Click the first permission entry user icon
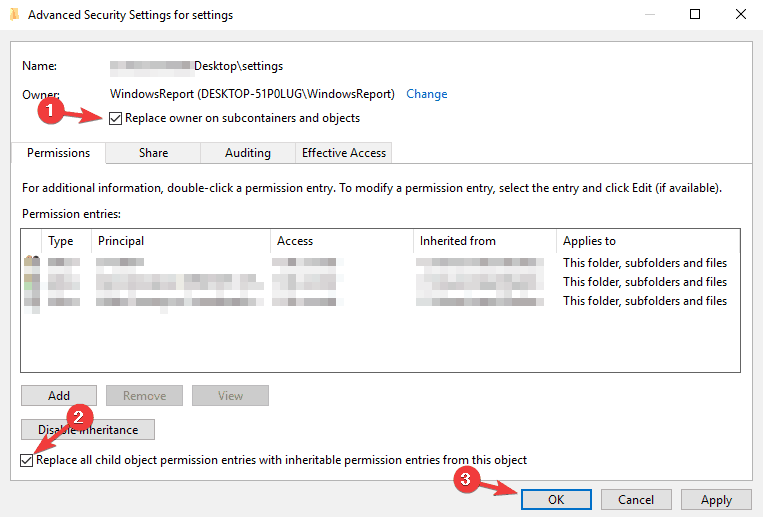This screenshot has height=517, width=763. point(32,261)
